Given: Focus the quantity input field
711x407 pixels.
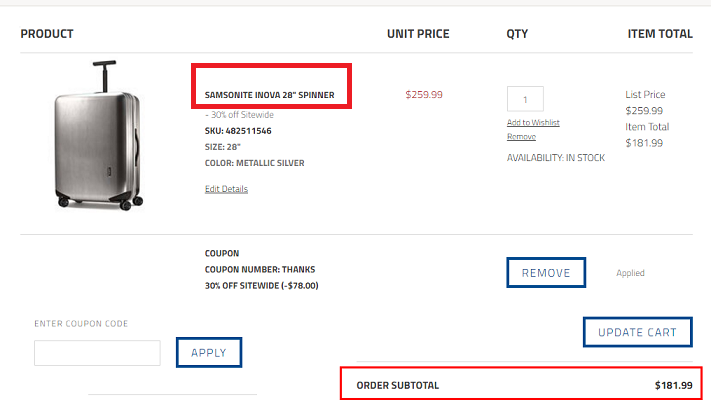Looking at the screenshot, I should [x=525, y=98].
